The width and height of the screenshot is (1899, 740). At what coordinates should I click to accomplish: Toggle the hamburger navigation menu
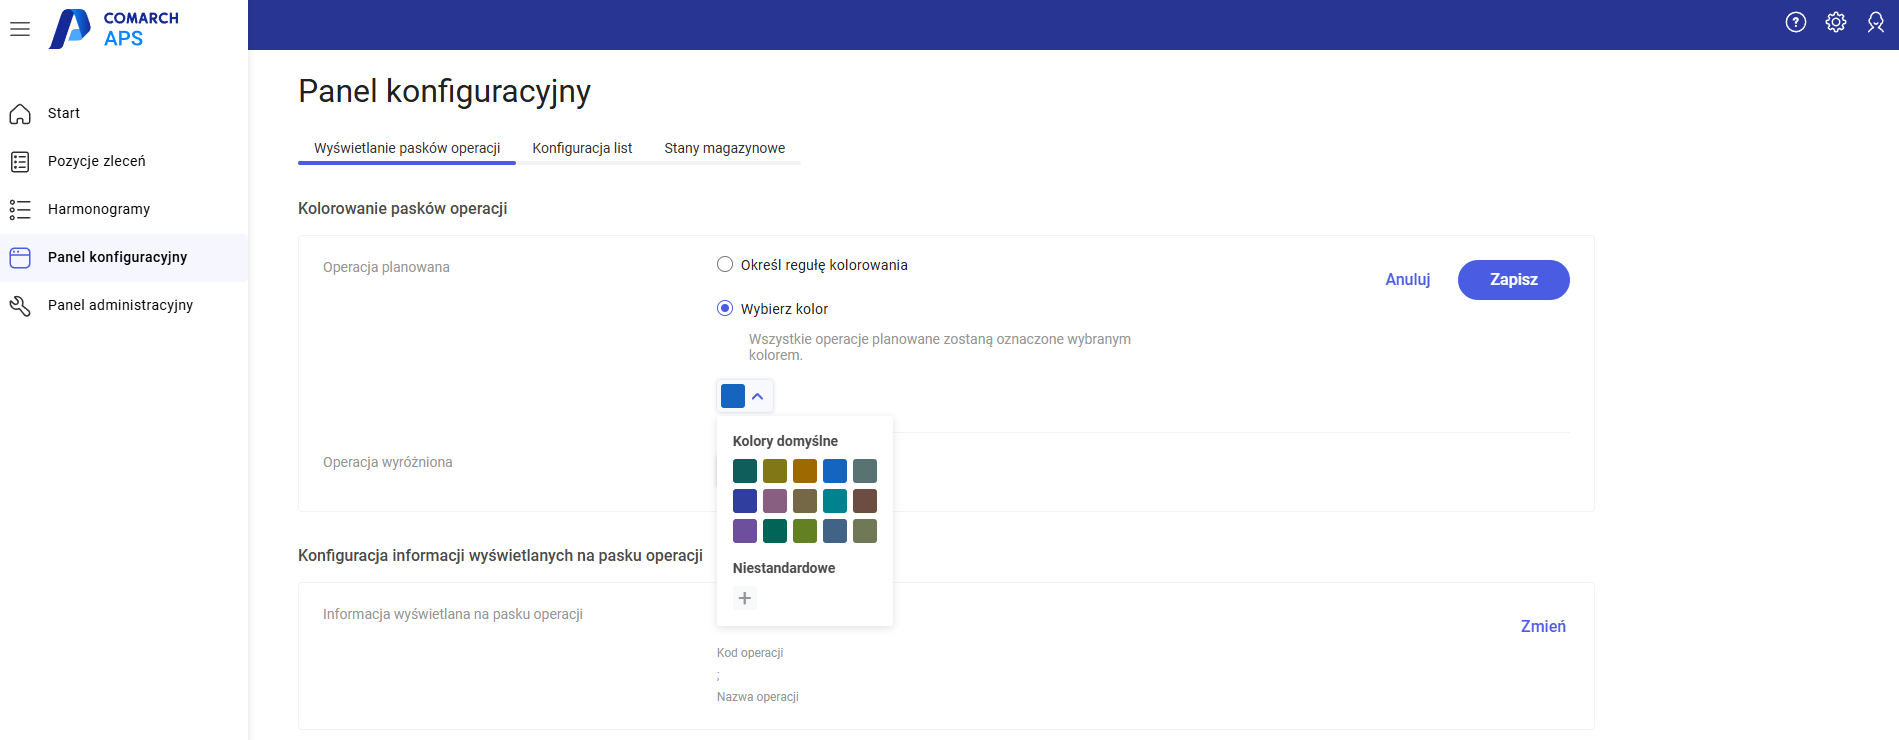click(x=20, y=29)
